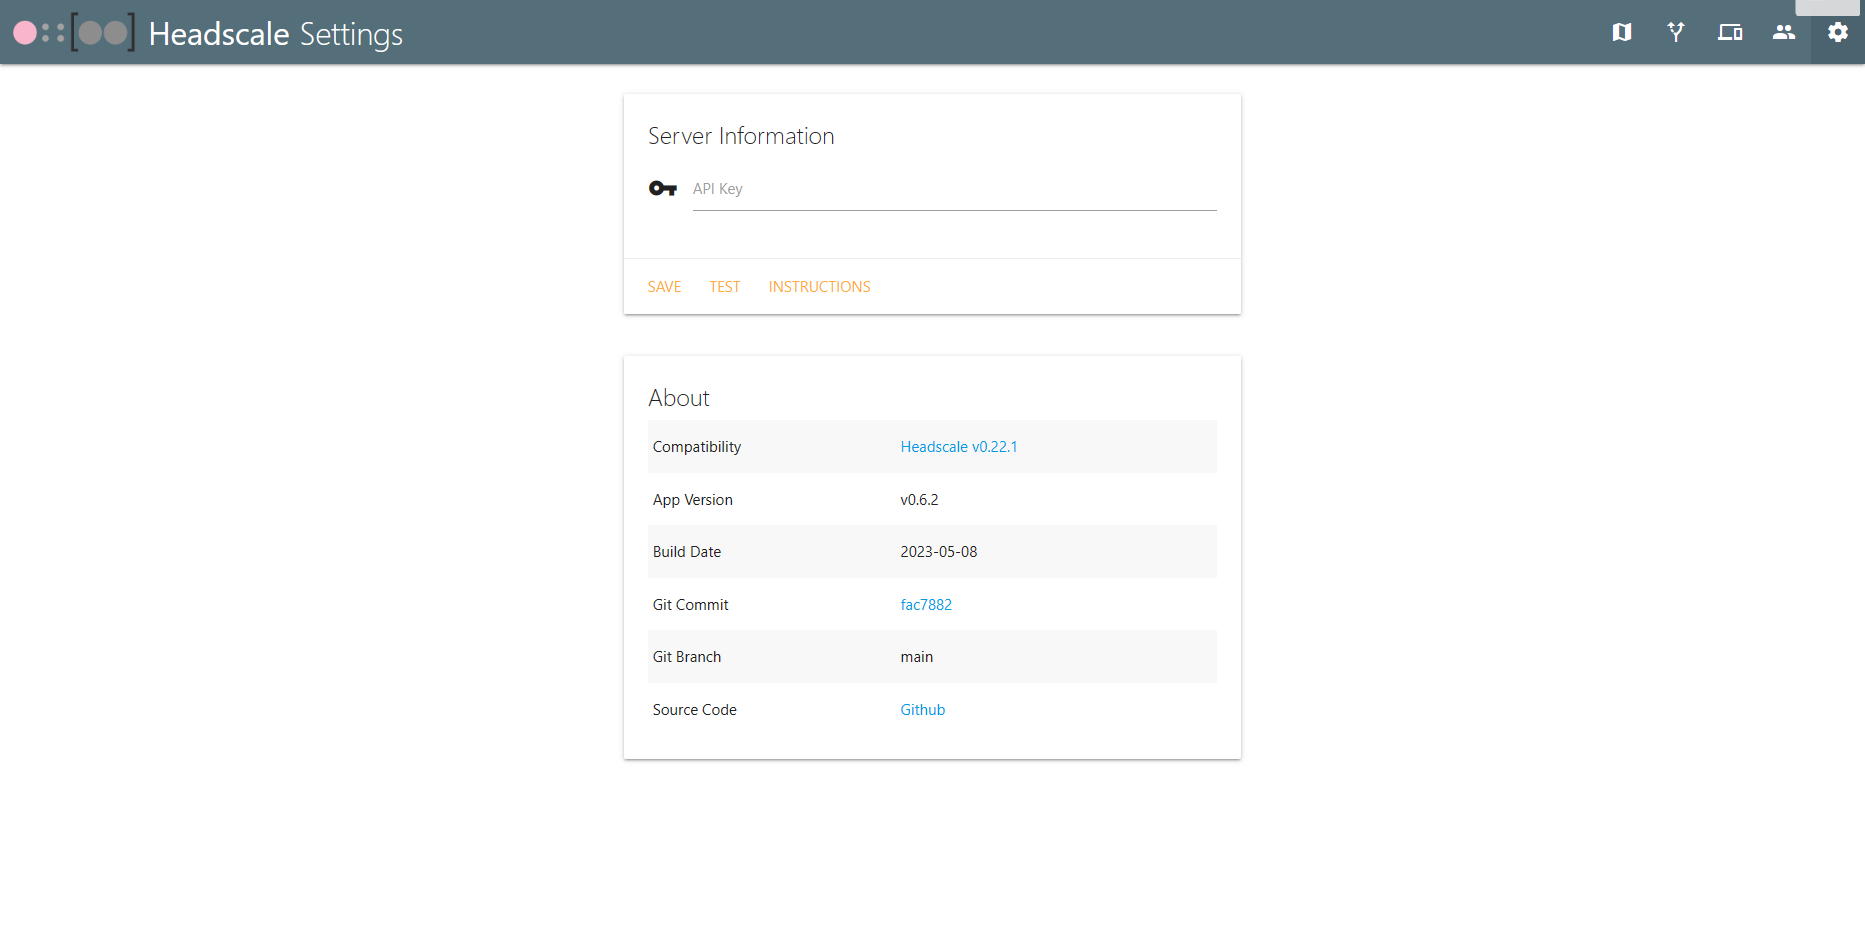Open the Users page via people icon

tap(1783, 33)
